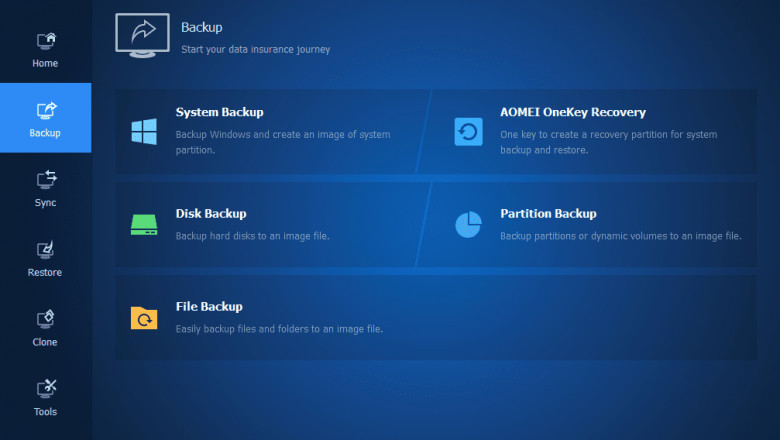Click the OneKey Recovery circular arrow icon

(468, 132)
